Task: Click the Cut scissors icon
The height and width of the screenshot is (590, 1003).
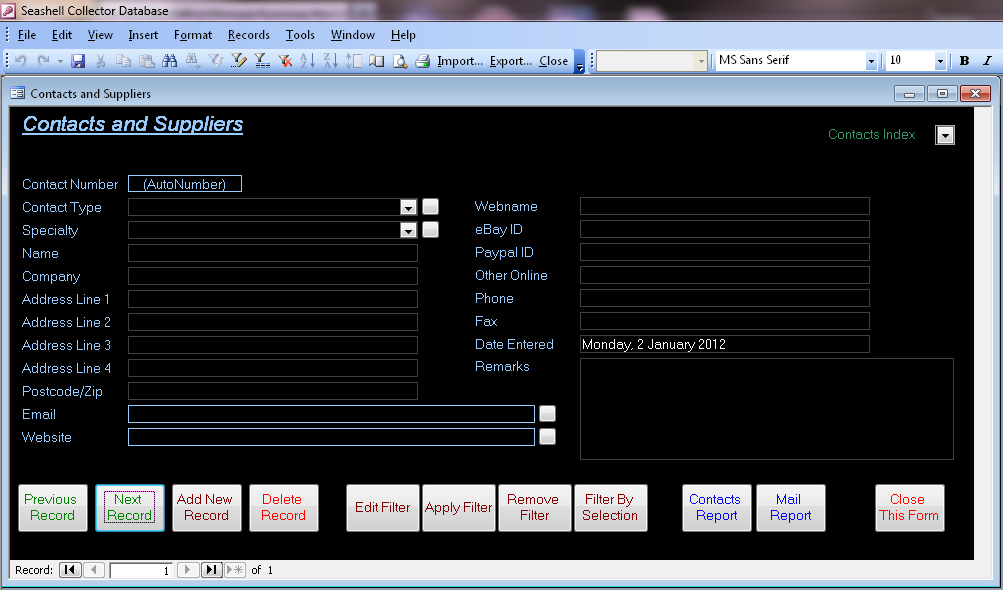Action: pyautogui.click(x=100, y=61)
